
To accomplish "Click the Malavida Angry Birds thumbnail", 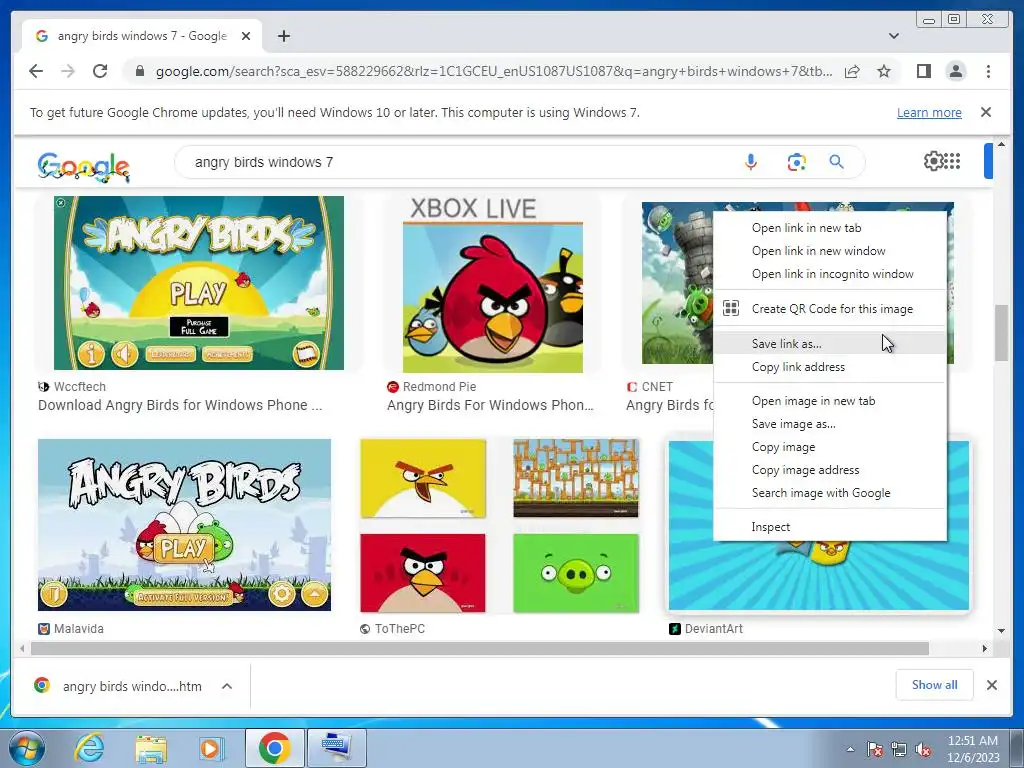I will click(x=184, y=525).
